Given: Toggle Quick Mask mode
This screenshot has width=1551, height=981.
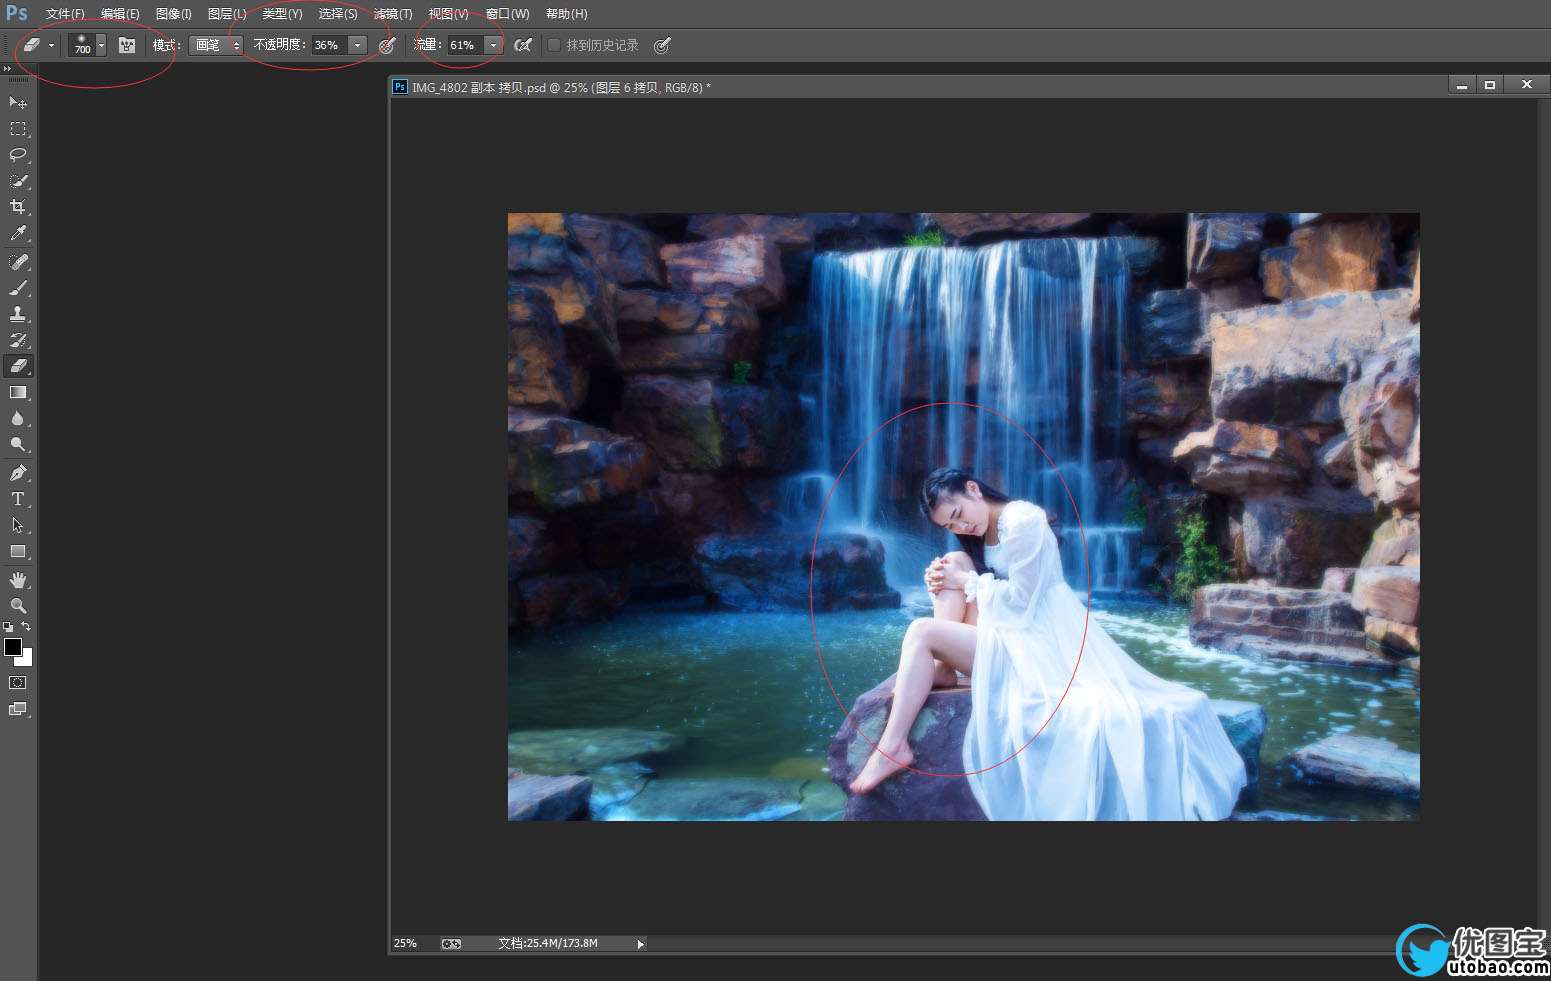Looking at the screenshot, I should pos(18,683).
